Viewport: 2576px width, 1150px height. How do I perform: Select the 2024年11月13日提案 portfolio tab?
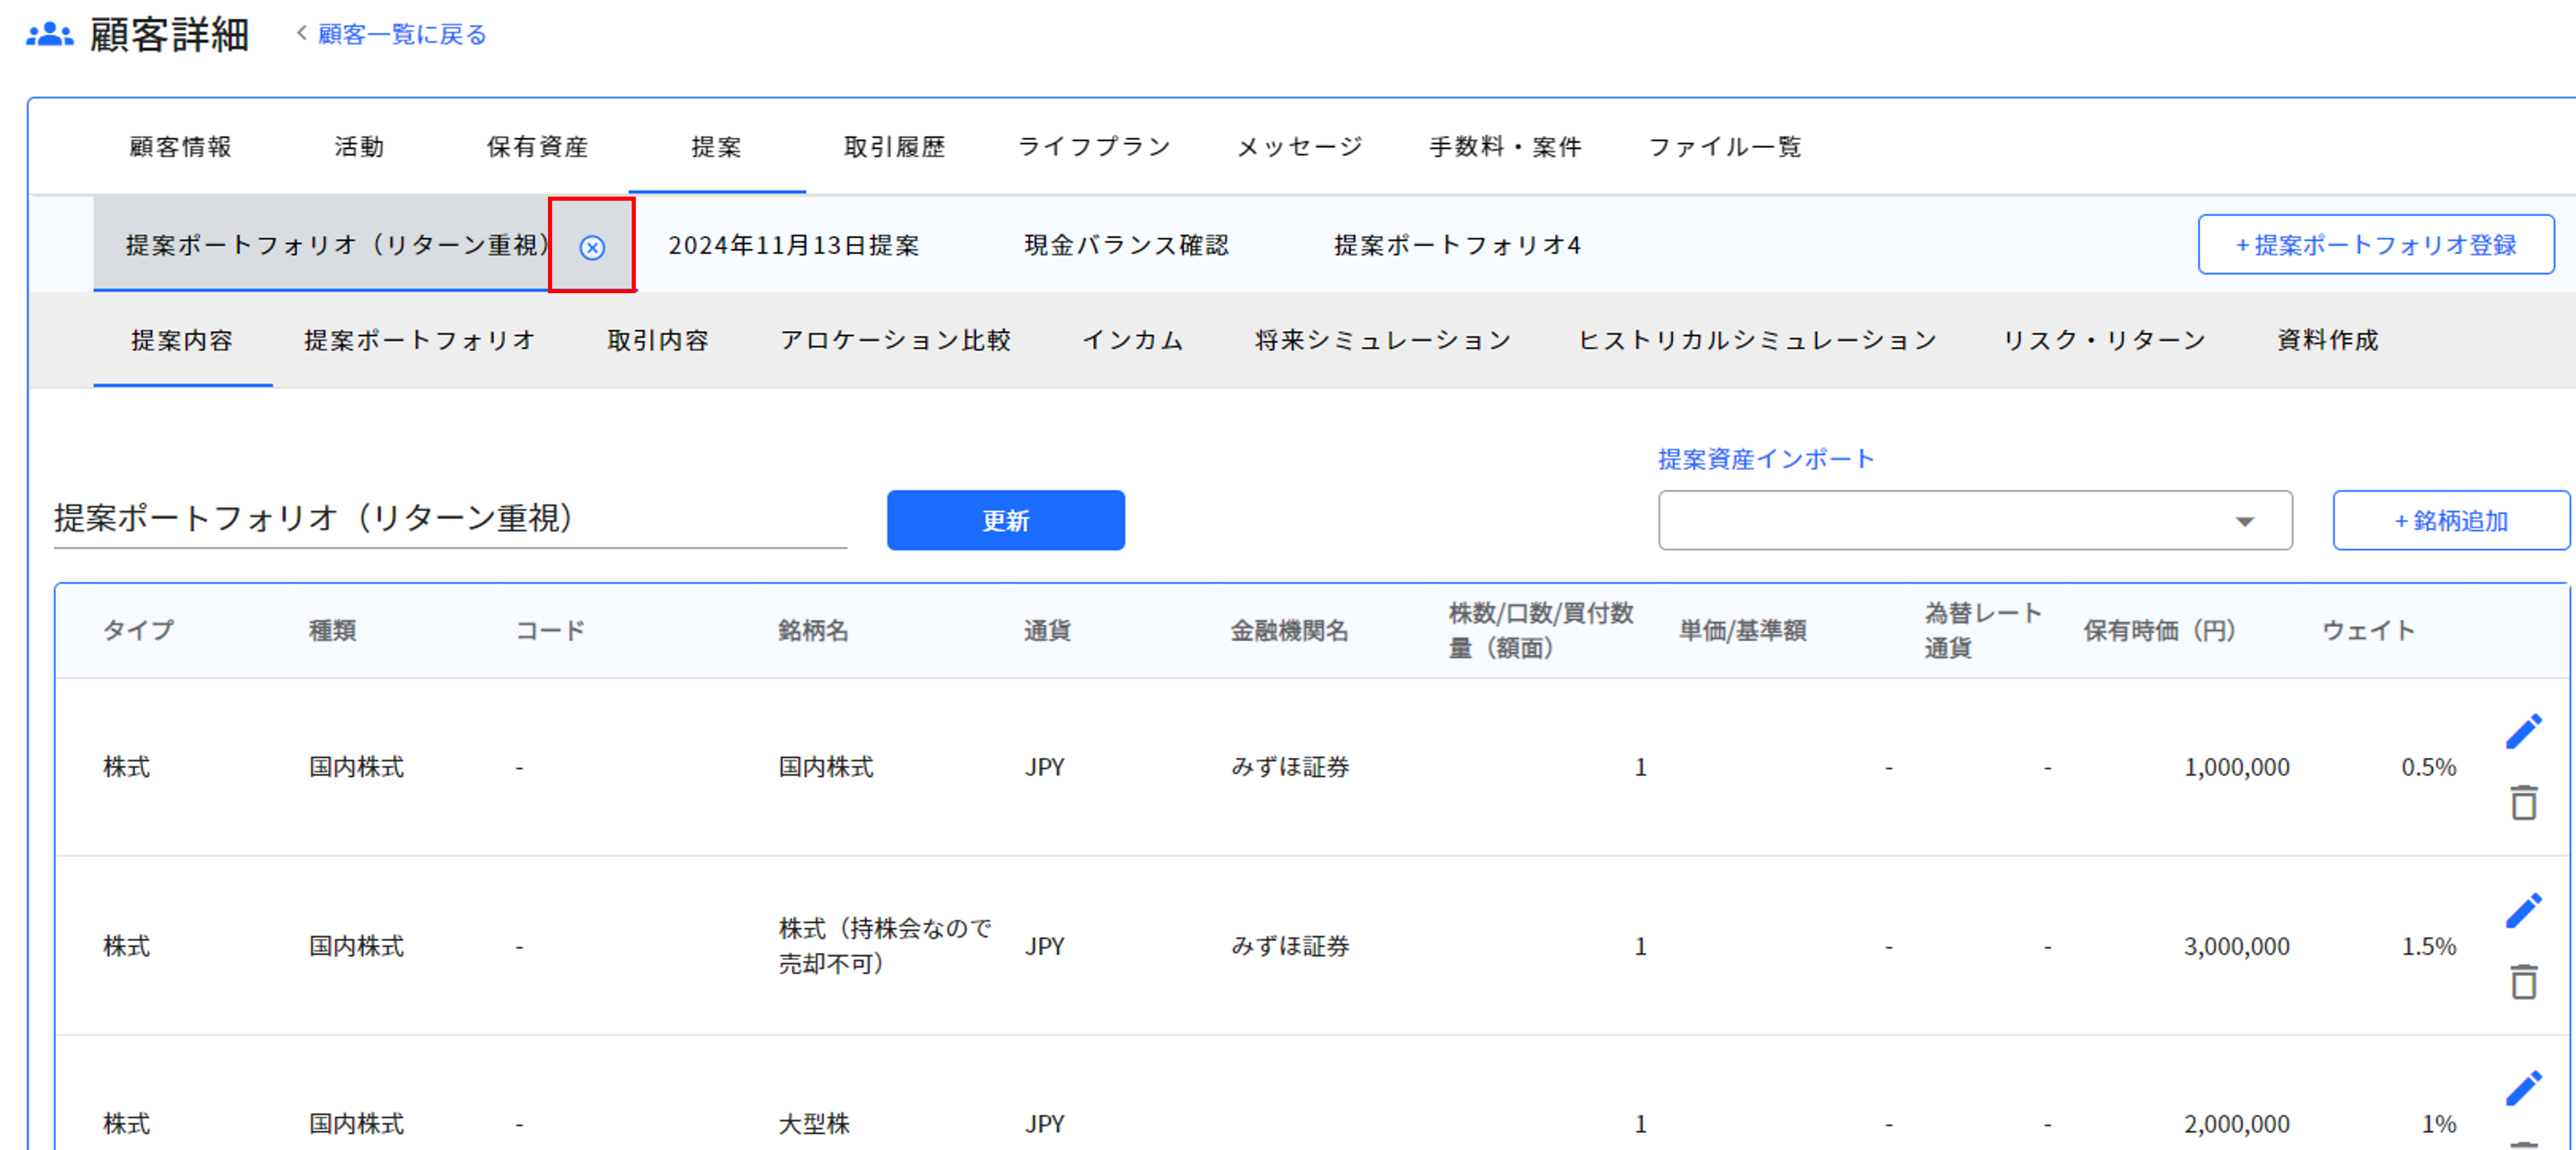coord(793,245)
